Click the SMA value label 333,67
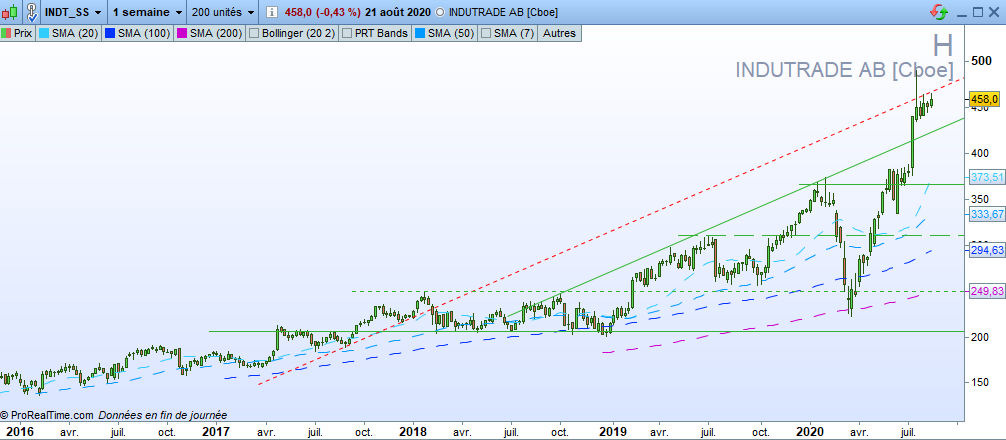 [987, 216]
